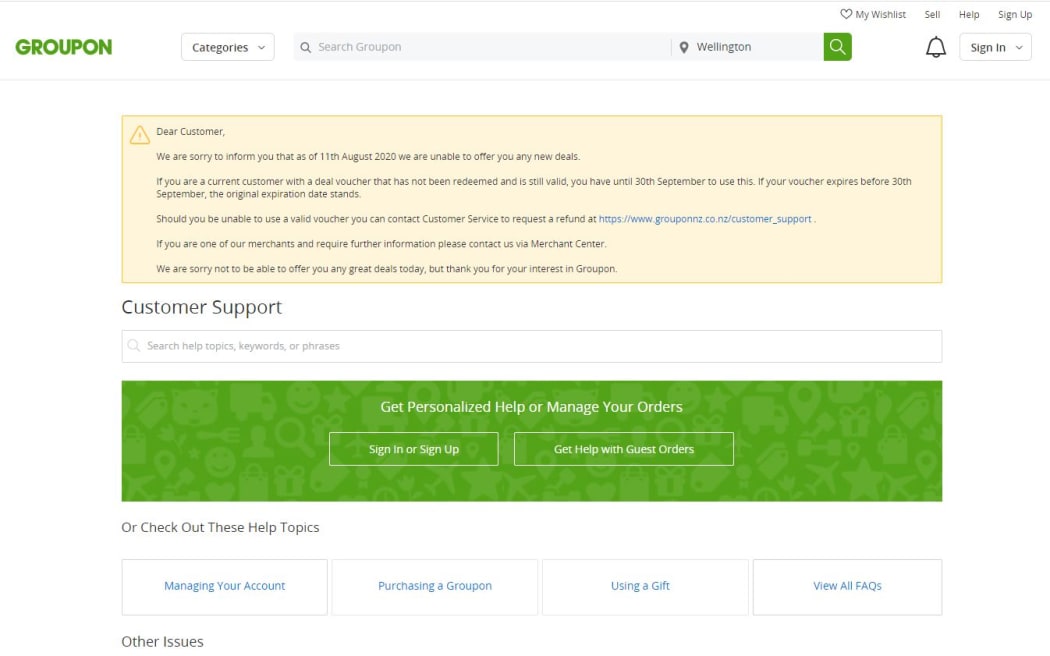Click Sign In or Sign Up button

point(414,449)
